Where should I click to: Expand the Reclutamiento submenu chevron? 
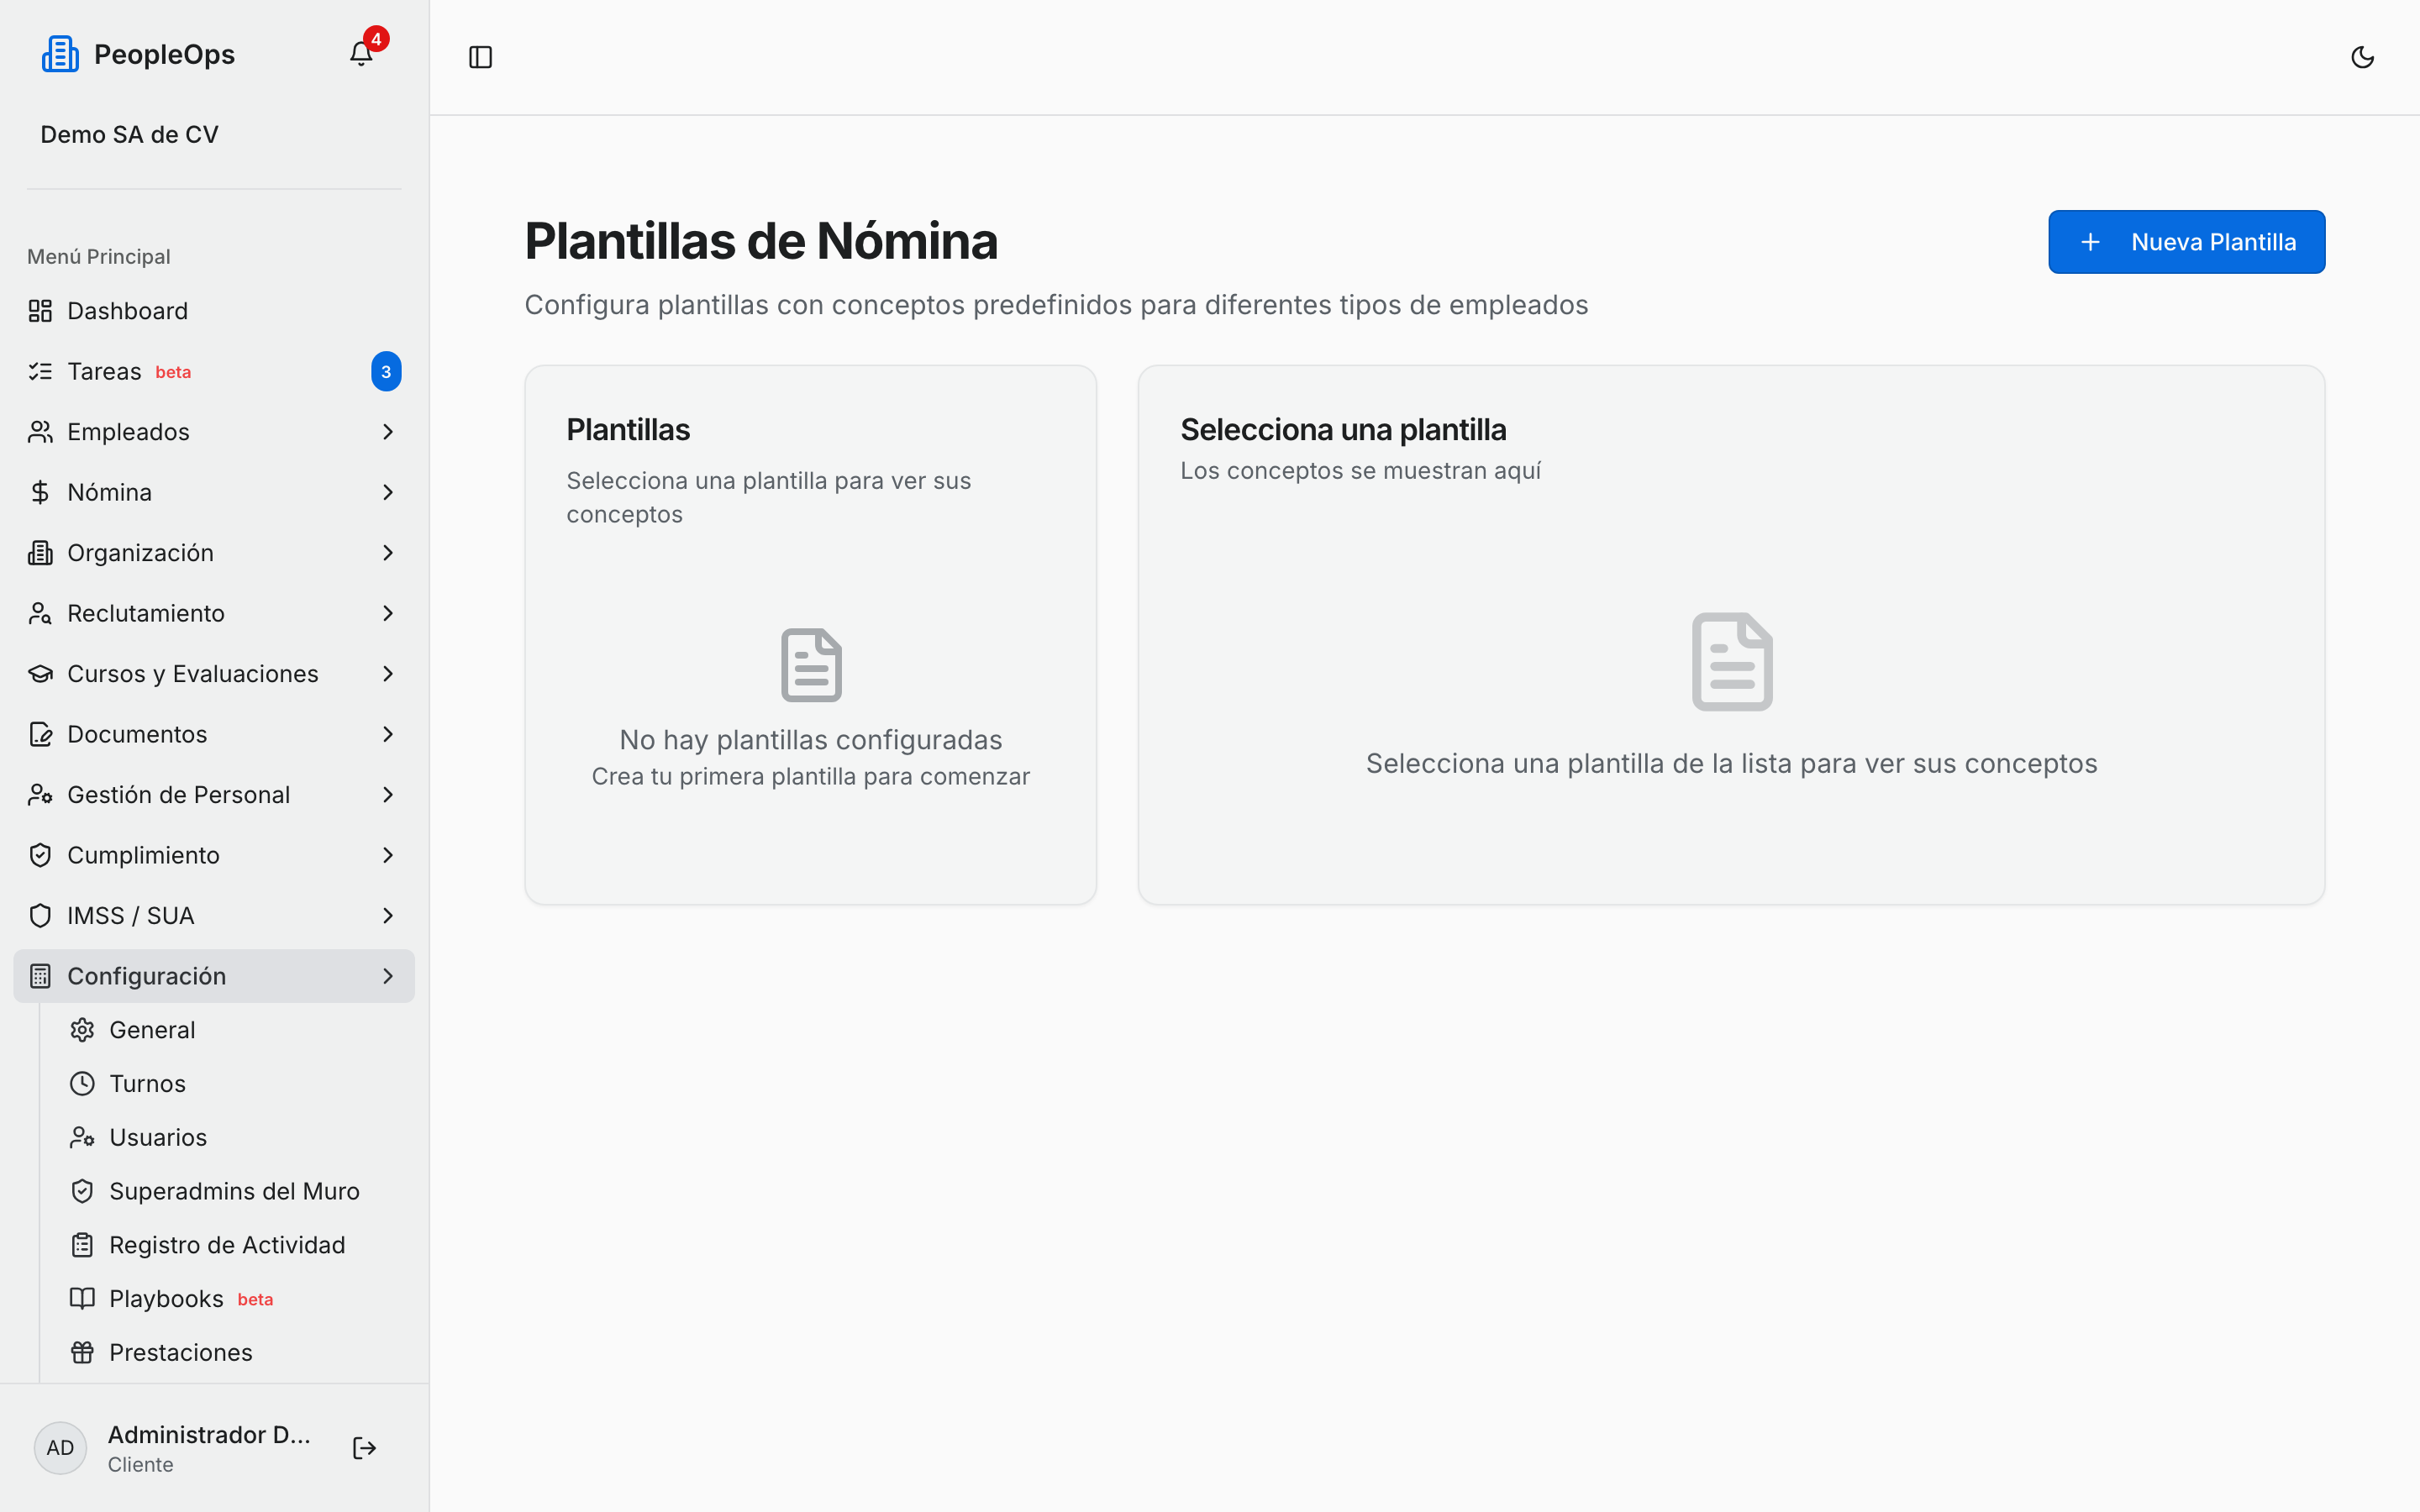[388, 613]
